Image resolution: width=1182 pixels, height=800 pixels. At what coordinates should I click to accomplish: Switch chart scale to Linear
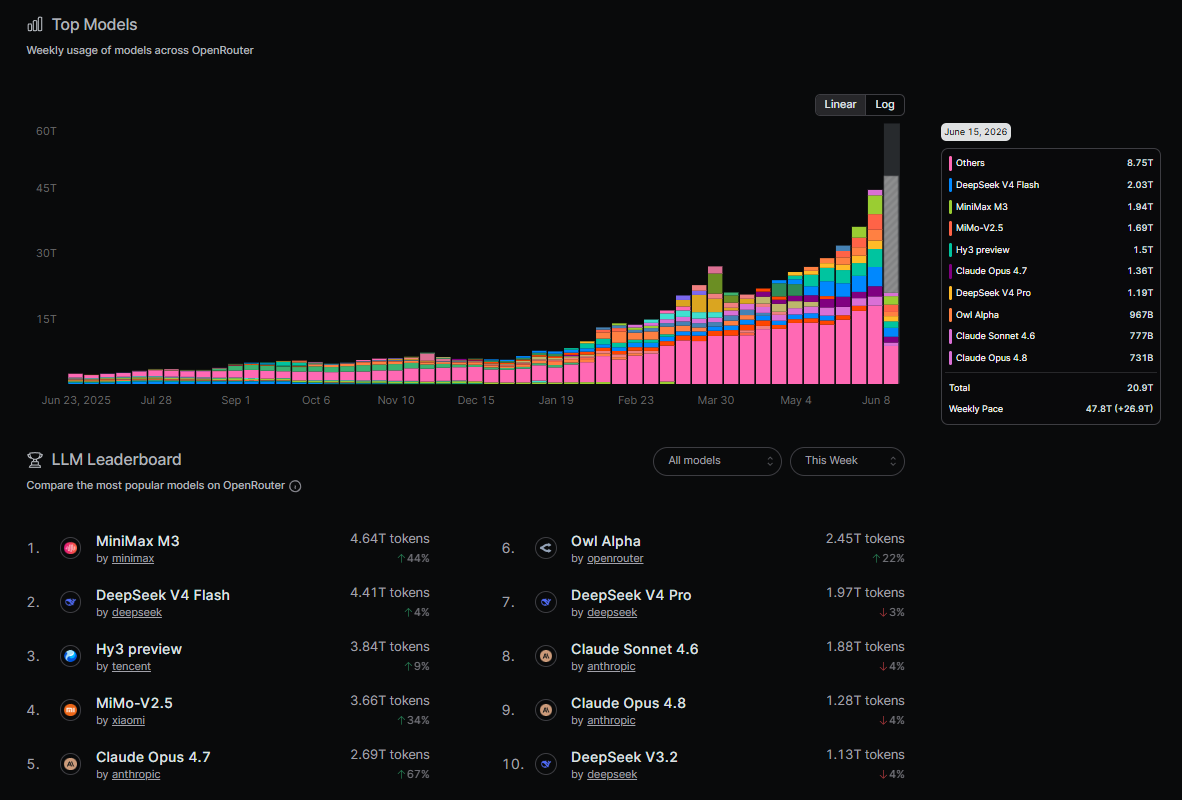[840, 105]
